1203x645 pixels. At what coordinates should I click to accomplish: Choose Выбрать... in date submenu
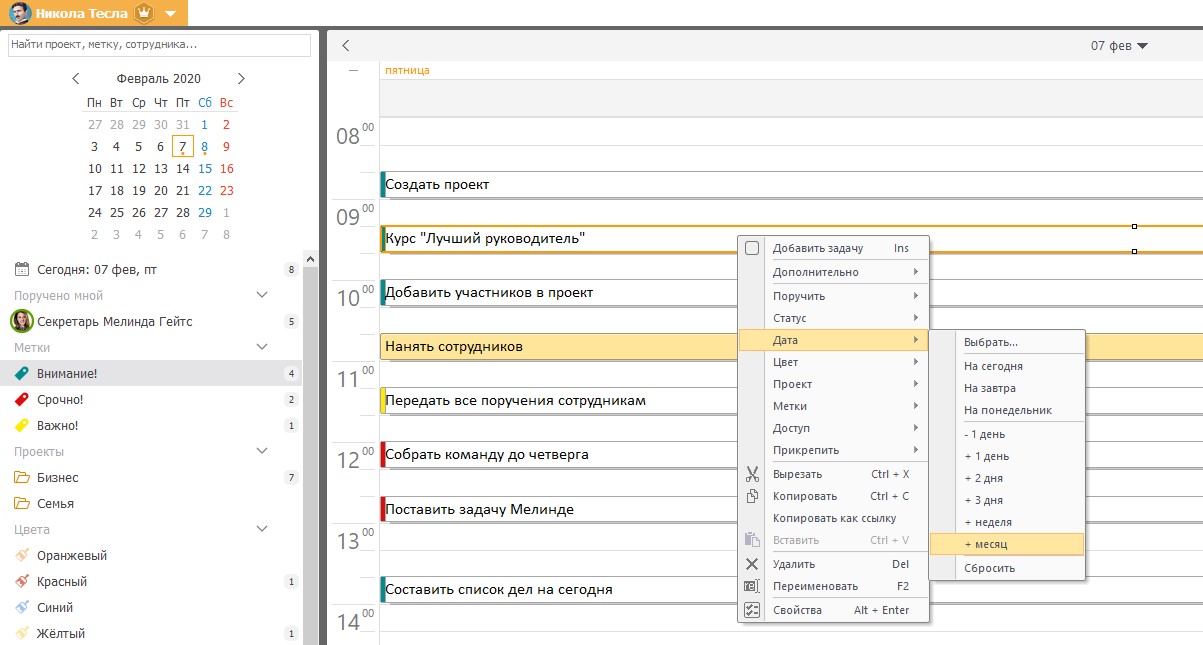(x=1007, y=342)
